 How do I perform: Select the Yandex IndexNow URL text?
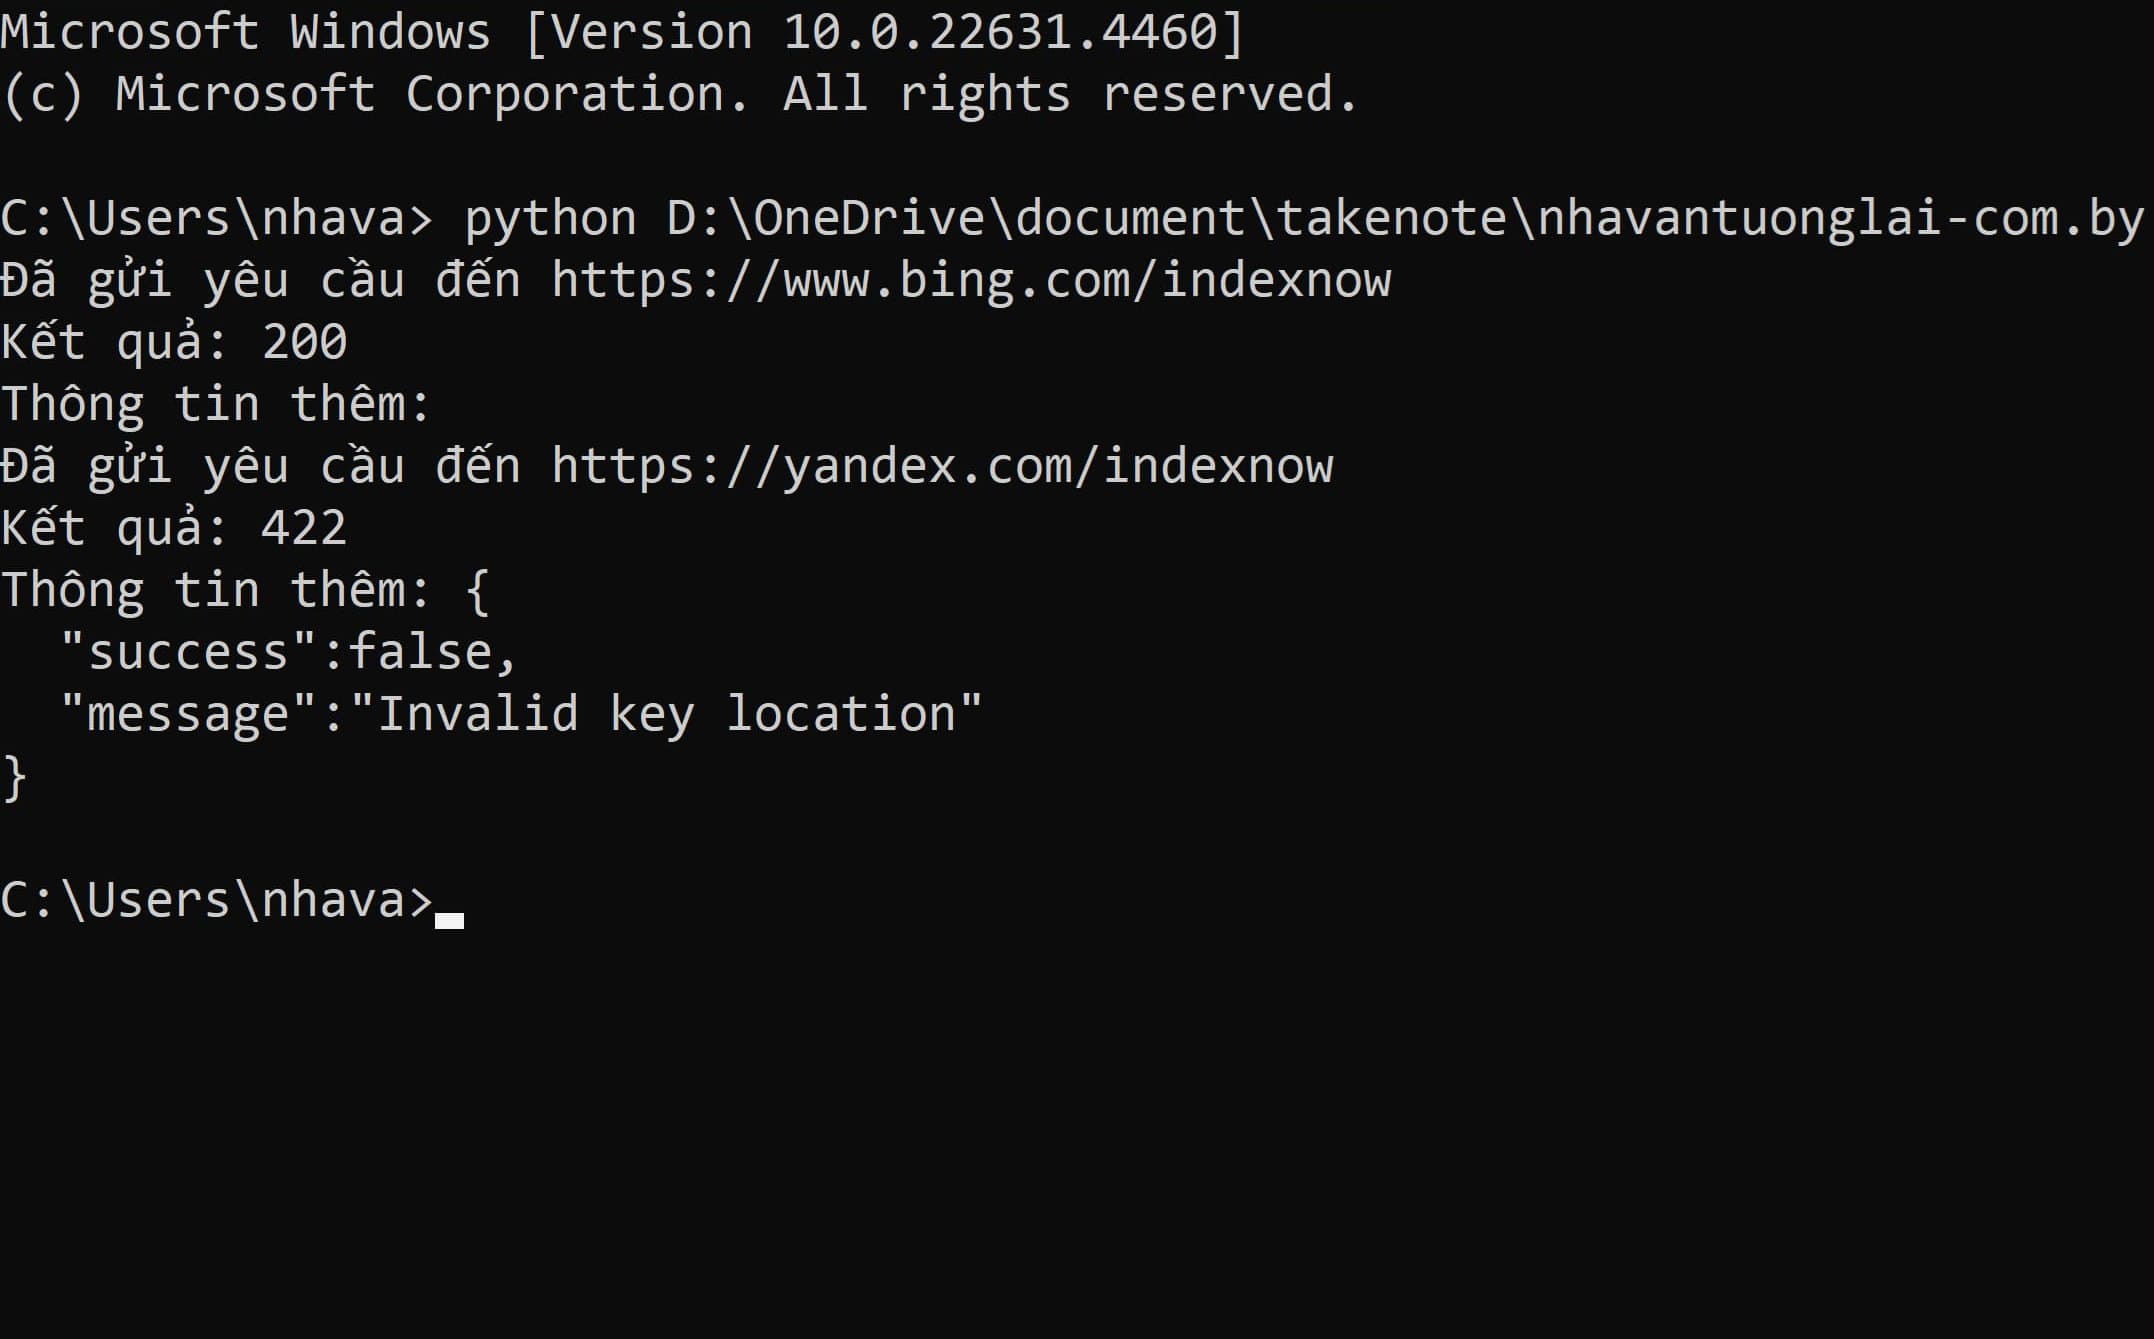pos(944,464)
